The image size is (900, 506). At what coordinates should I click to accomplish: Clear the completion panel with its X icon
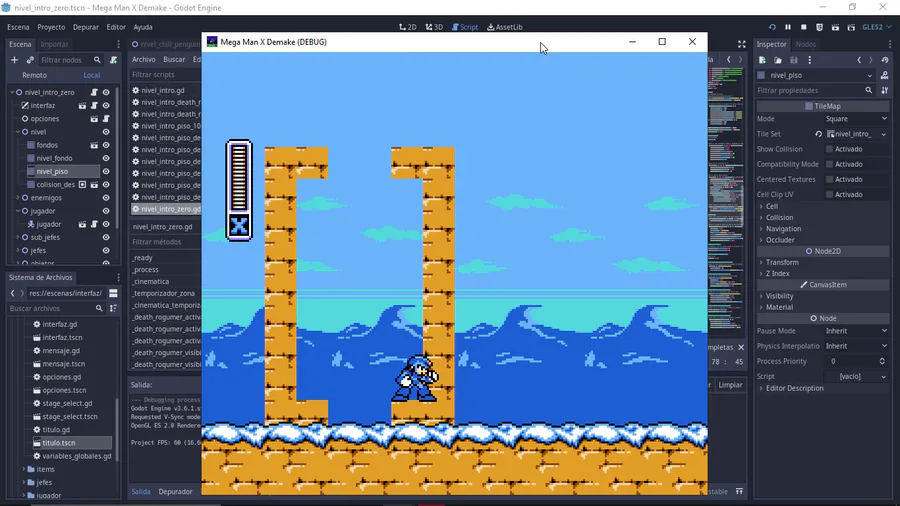[x=741, y=347]
